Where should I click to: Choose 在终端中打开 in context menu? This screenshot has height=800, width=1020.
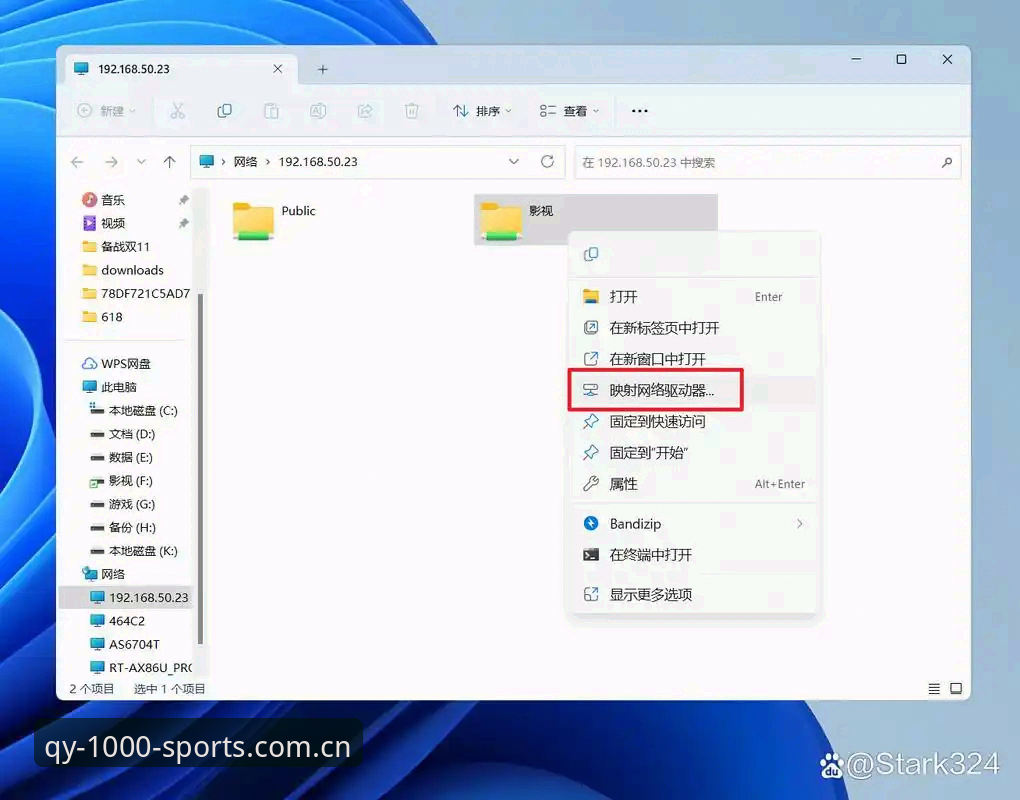[693, 555]
